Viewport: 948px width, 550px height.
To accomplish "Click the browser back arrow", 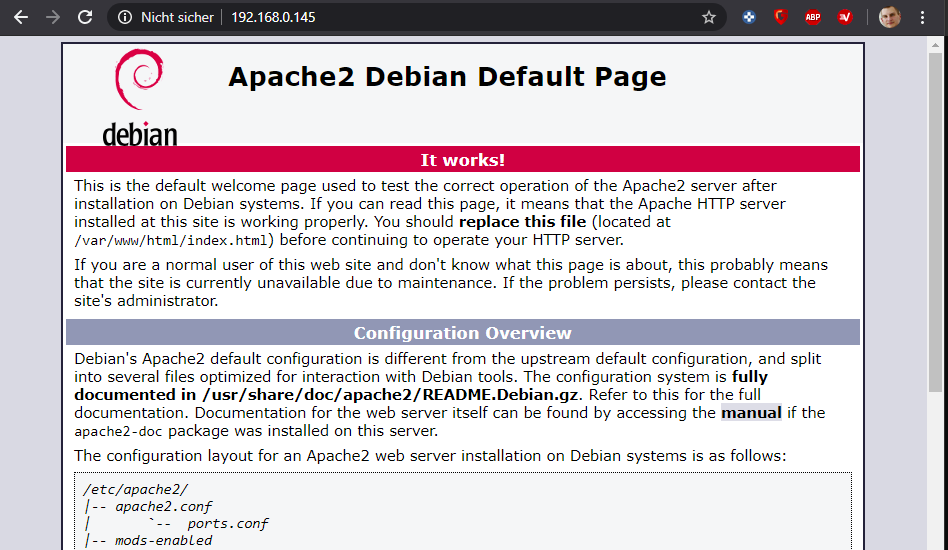I will point(20,17).
